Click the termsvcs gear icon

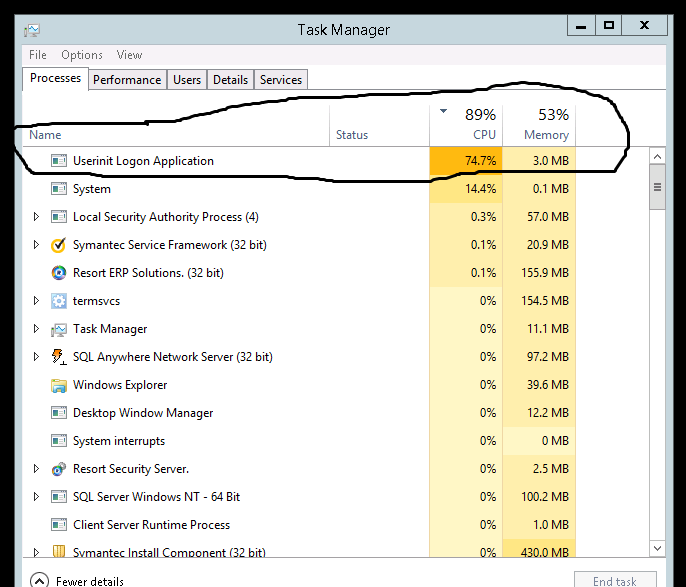(59, 301)
